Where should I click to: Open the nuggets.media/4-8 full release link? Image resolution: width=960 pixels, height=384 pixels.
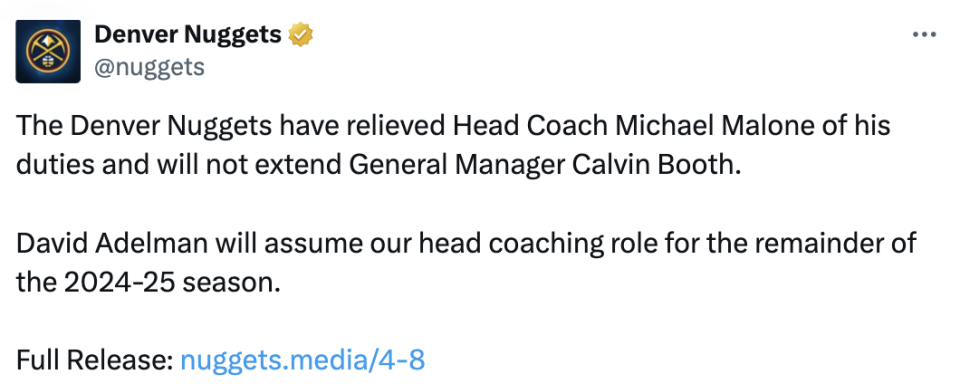point(302,360)
